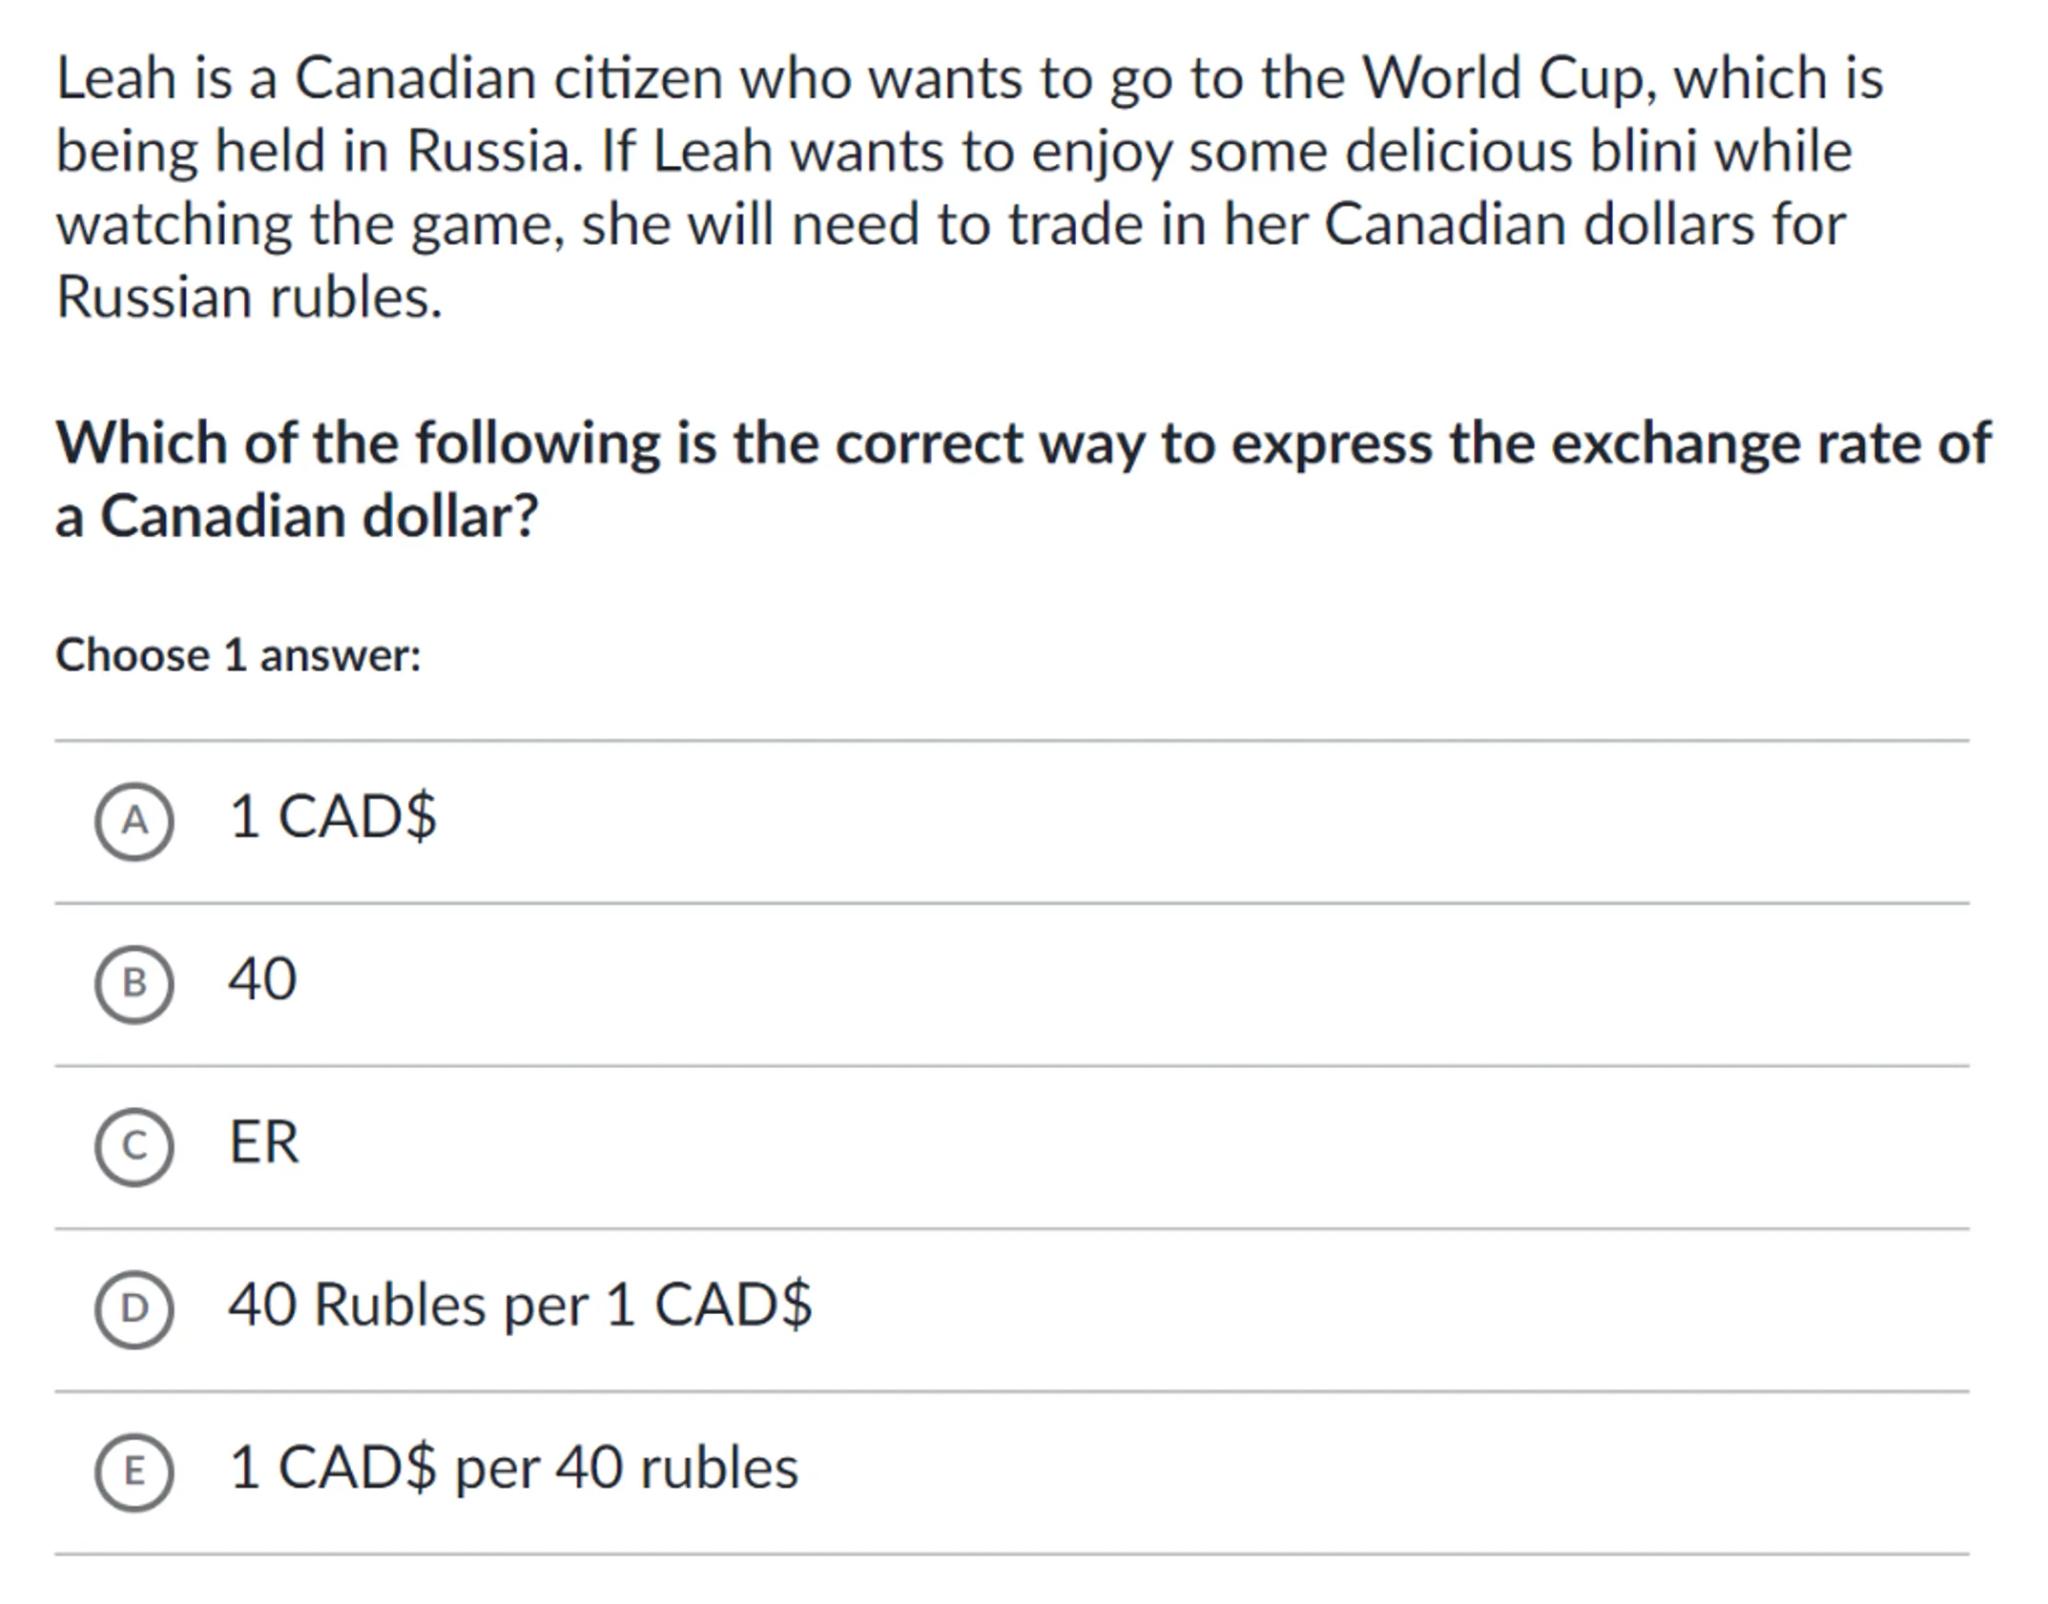
Task: Select radio button B
Action: point(134,984)
